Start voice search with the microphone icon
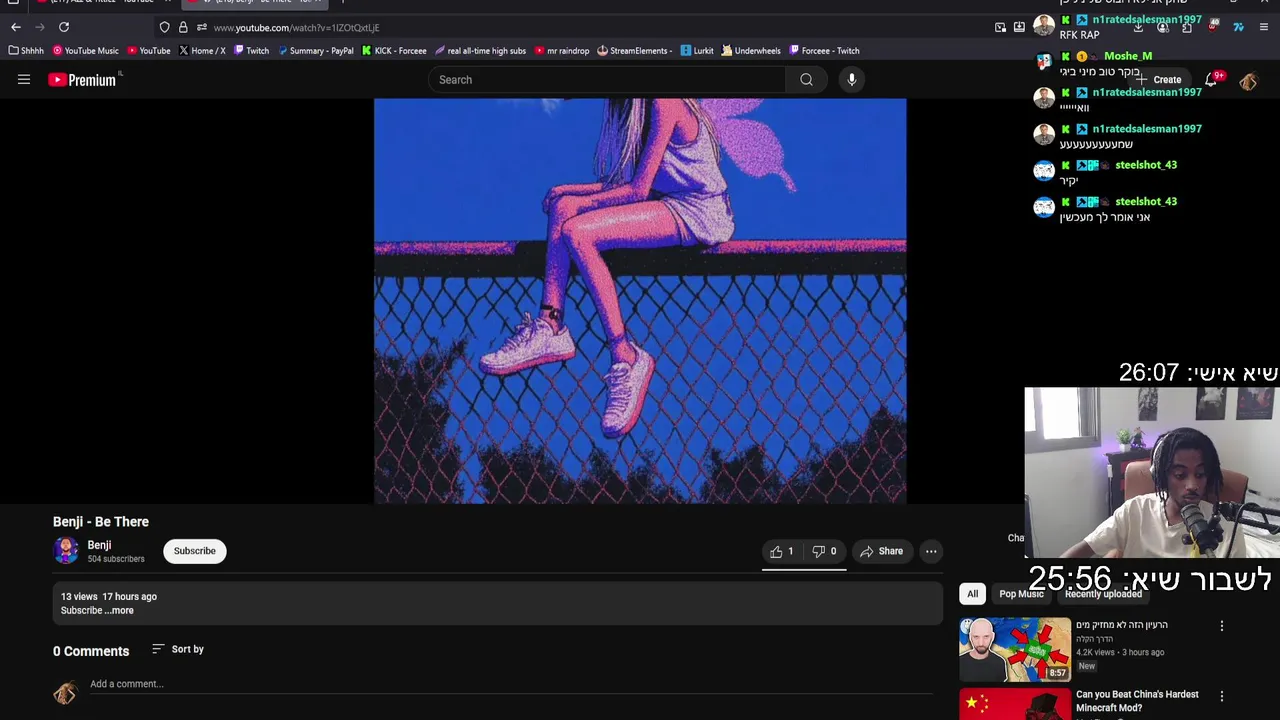 (852, 80)
